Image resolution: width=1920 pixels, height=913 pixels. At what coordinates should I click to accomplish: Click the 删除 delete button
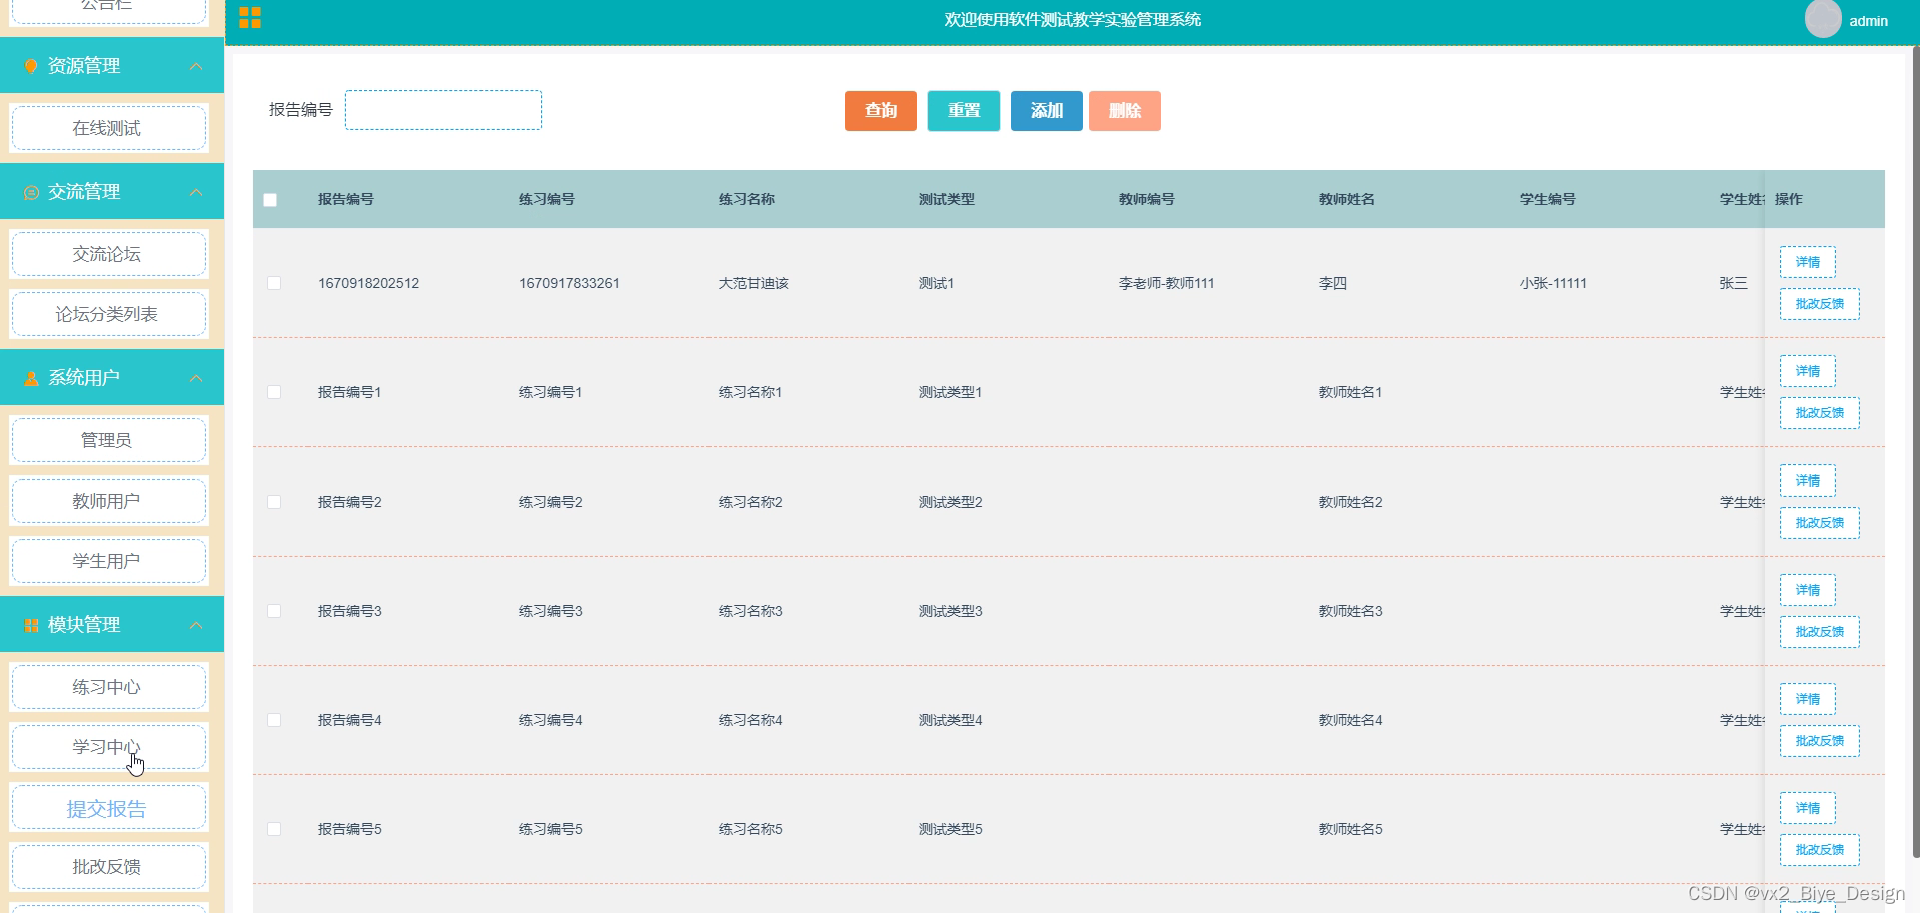(1125, 111)
